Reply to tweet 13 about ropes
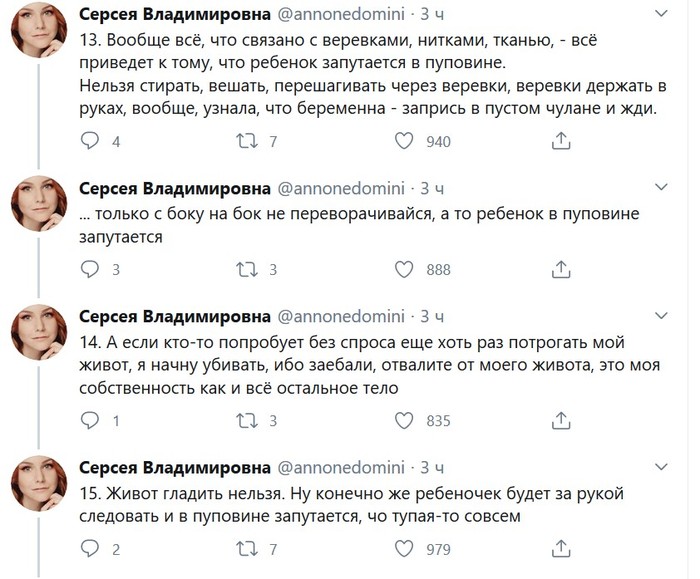The height and width of the screenshot is (579, 700). 90,142
